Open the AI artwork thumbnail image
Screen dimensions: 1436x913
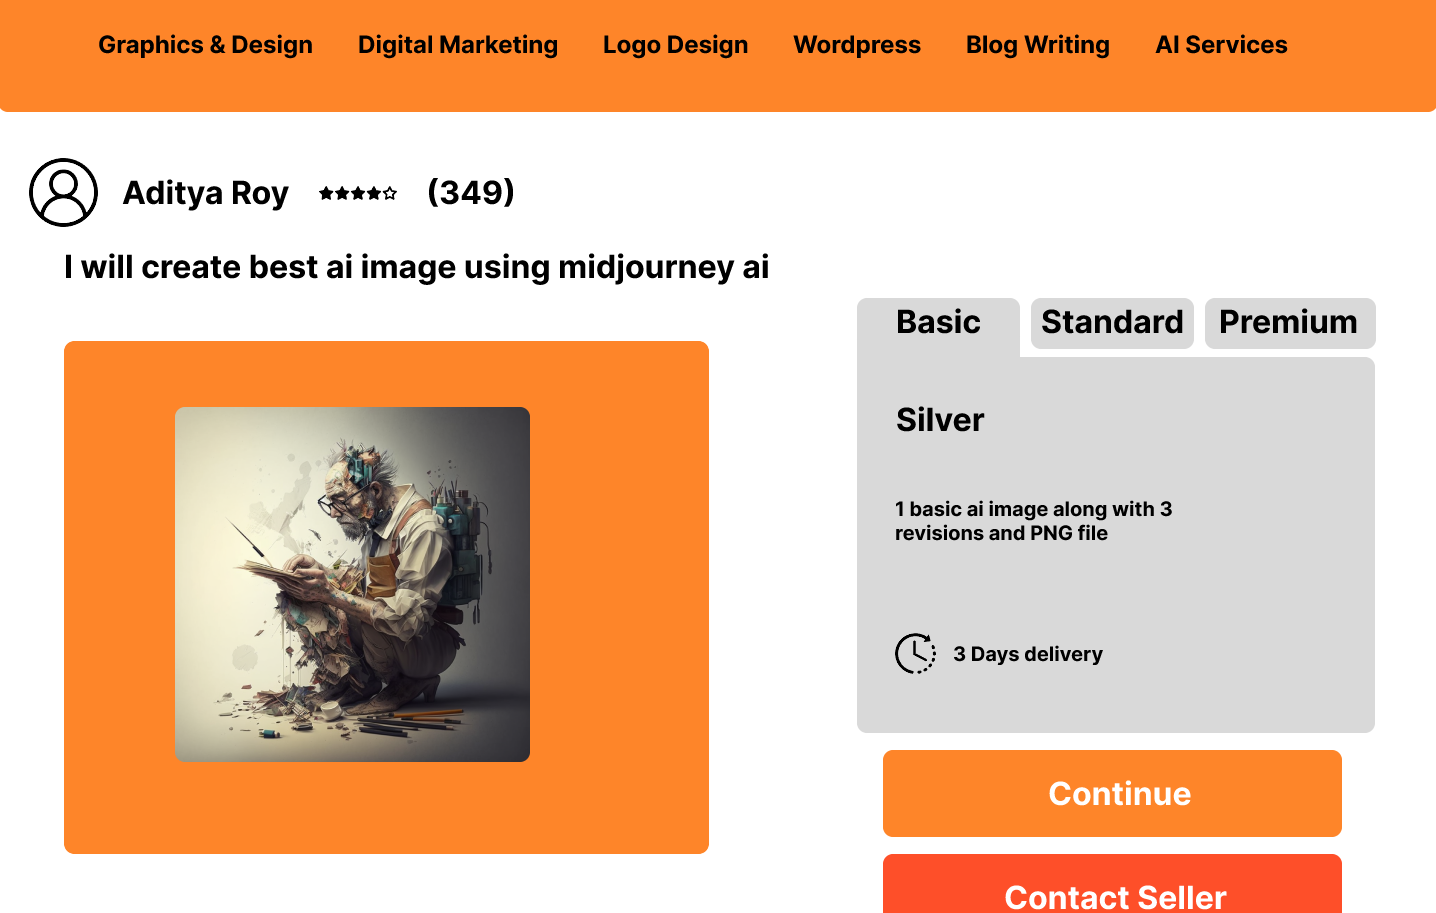pyautogui.click(x=352, y=584)
